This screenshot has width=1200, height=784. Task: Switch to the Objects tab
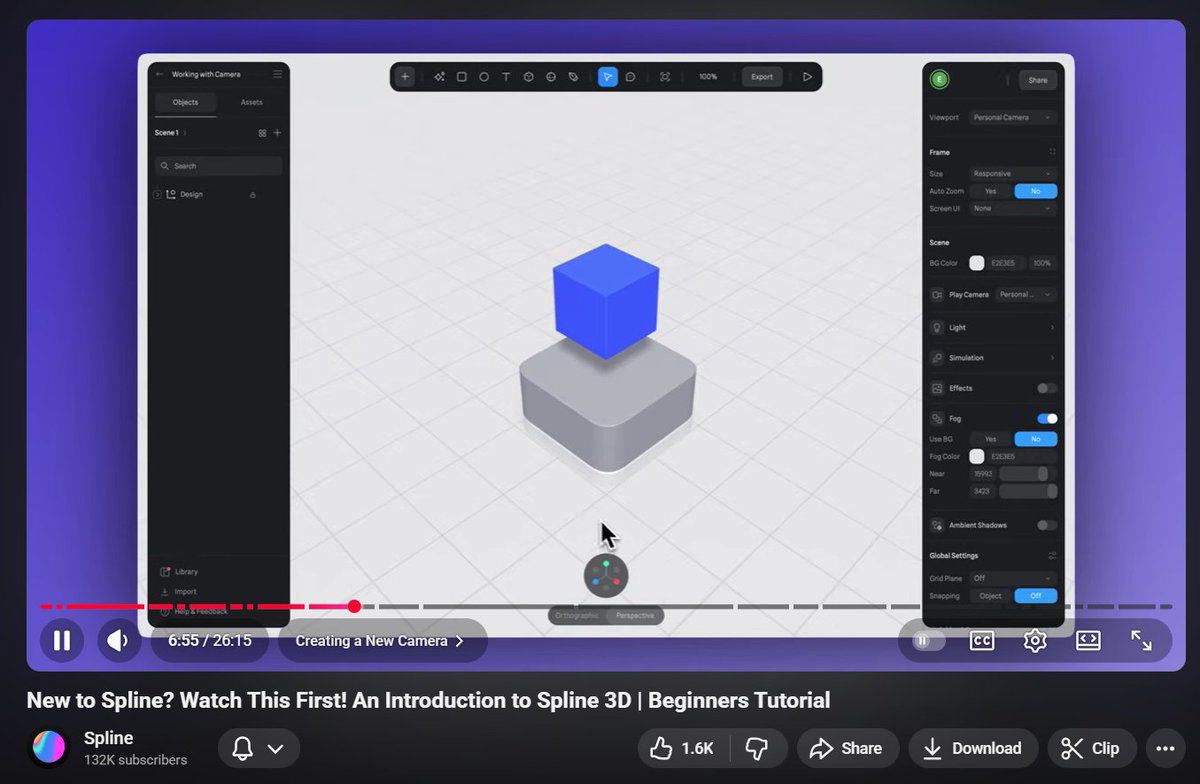tap(186, 102)
